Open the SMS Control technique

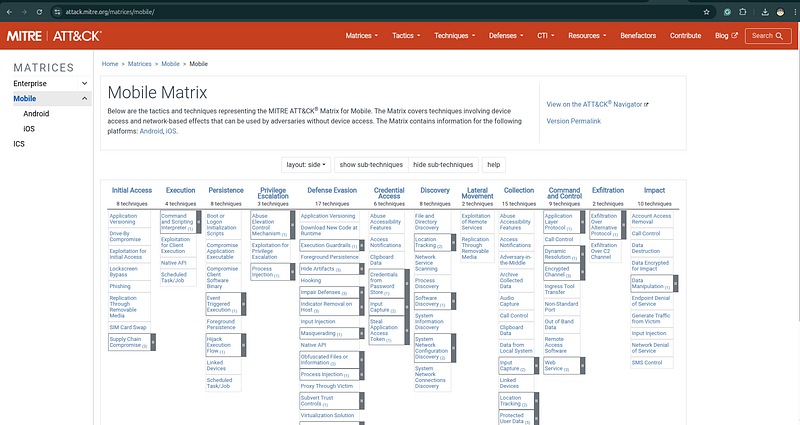(646, 363)
